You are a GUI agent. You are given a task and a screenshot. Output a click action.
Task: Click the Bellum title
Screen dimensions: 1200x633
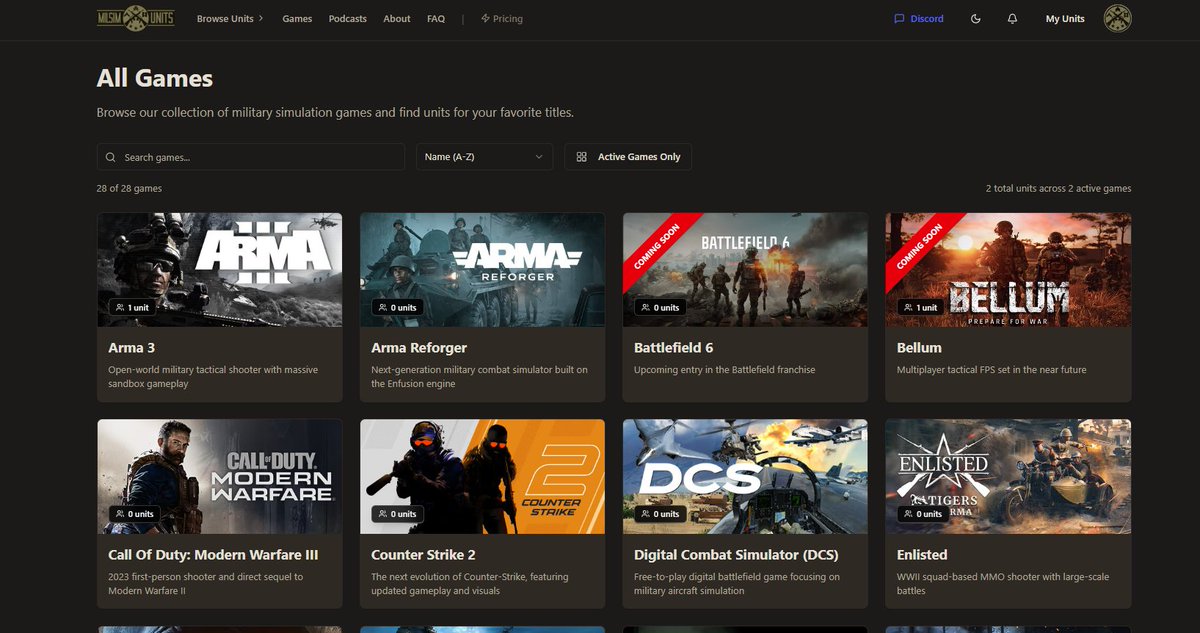(919, 348)
